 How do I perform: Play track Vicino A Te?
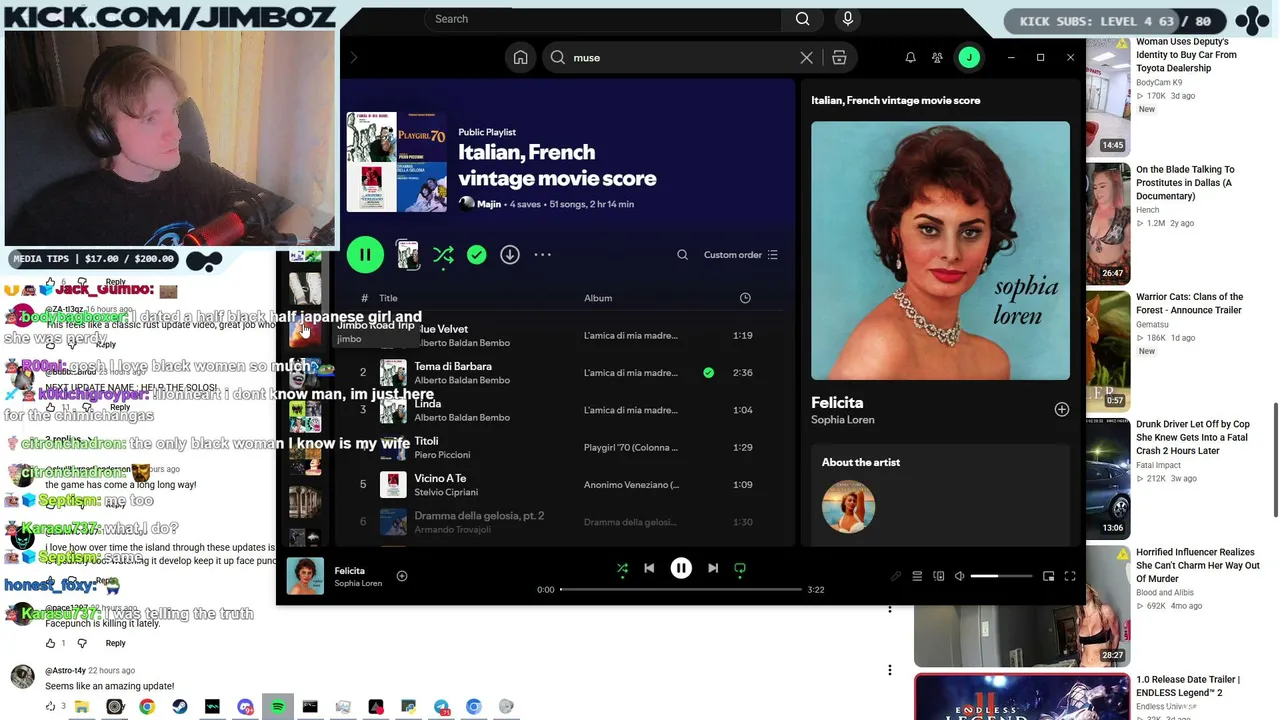(x=440, y=478)
